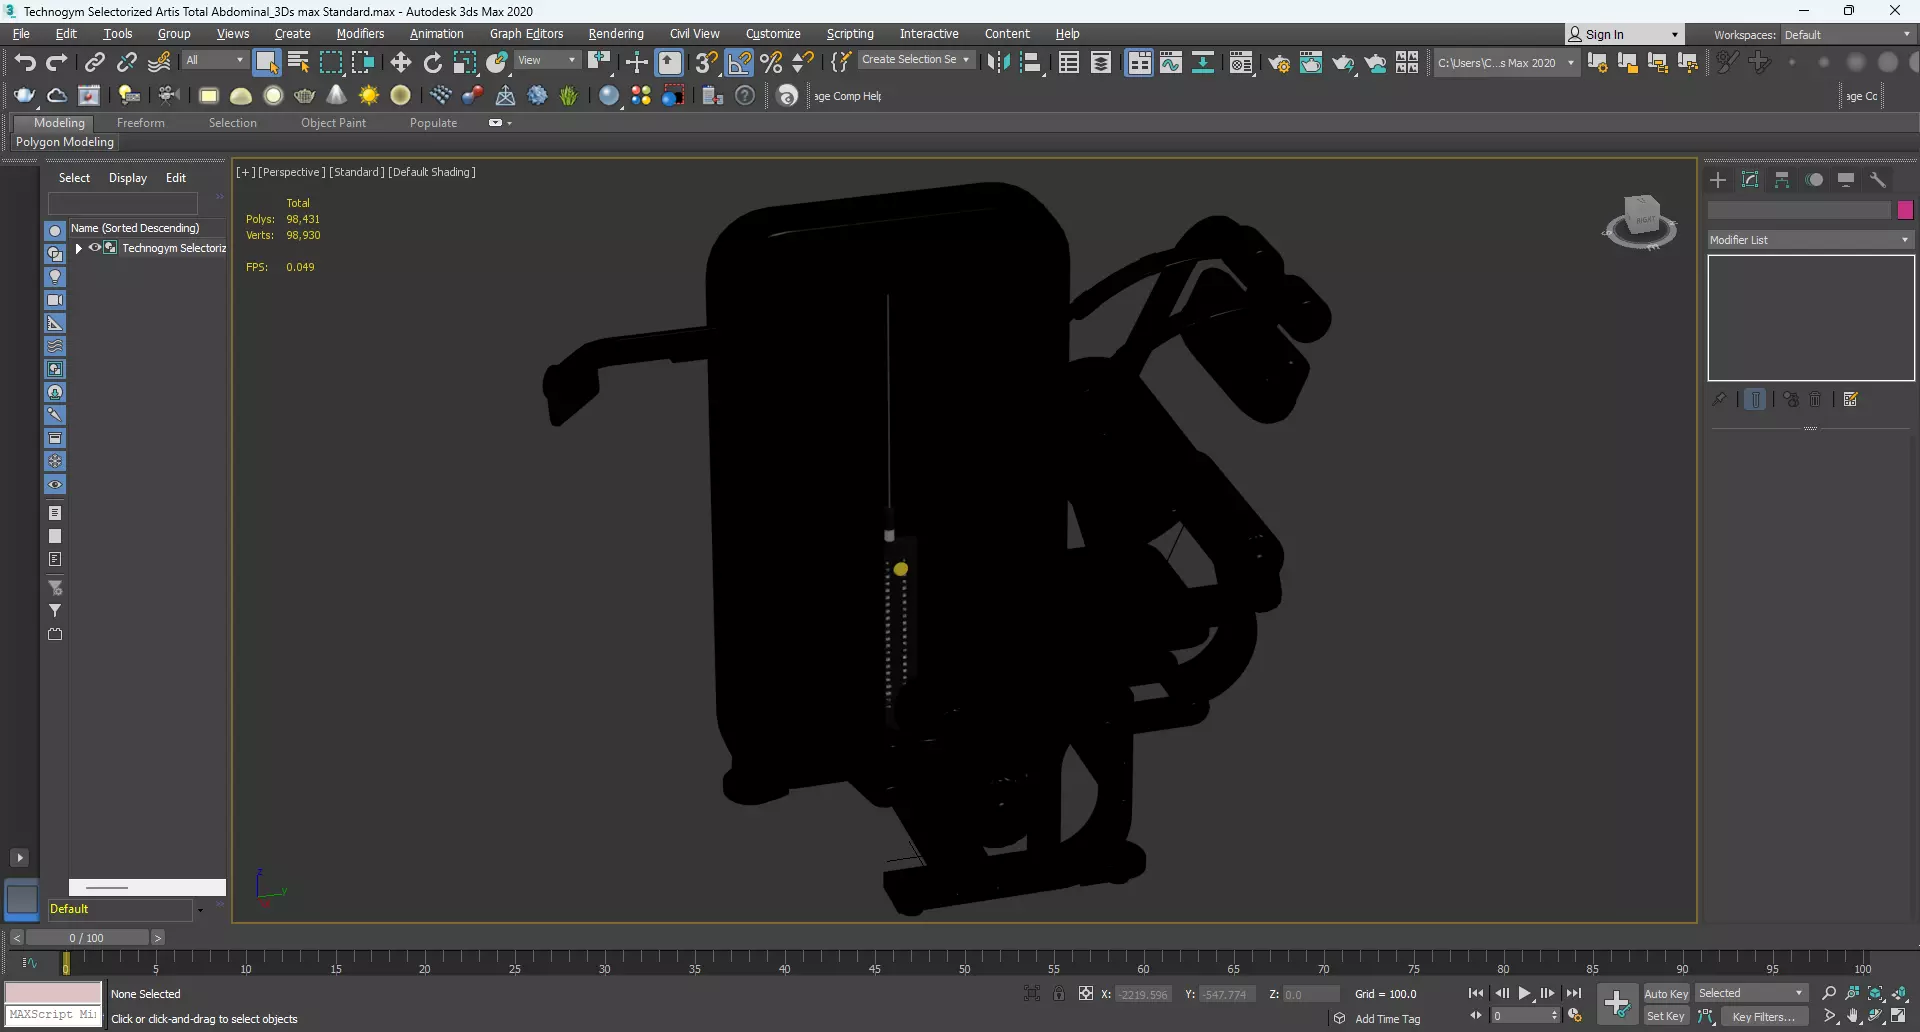Toggle the selection lock icon
This screenshot has height=1032, width=1920.
point(1058,993)
